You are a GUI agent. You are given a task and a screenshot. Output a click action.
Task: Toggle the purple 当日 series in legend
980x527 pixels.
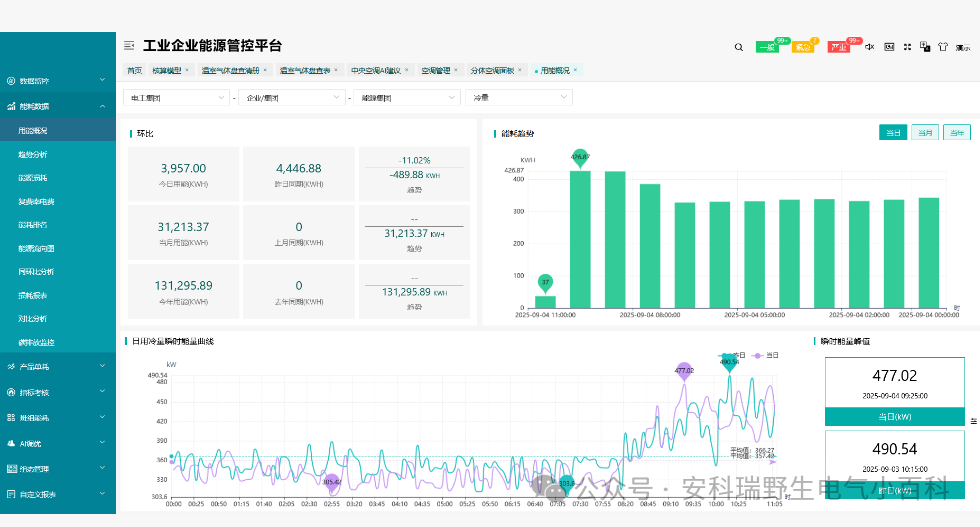point(766,355)
